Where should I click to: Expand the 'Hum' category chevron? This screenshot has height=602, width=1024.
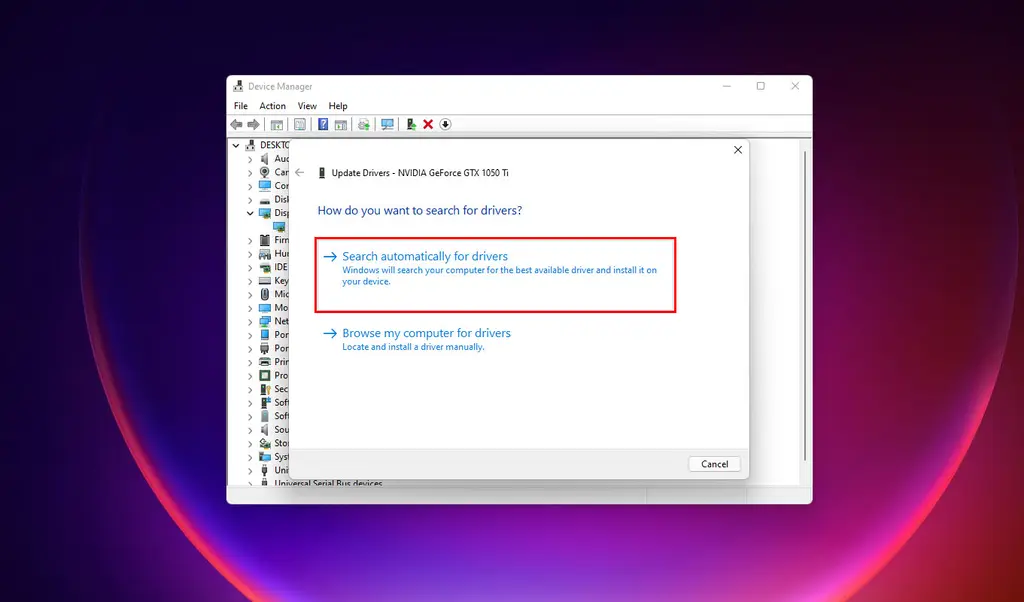(x=250, y=253)
